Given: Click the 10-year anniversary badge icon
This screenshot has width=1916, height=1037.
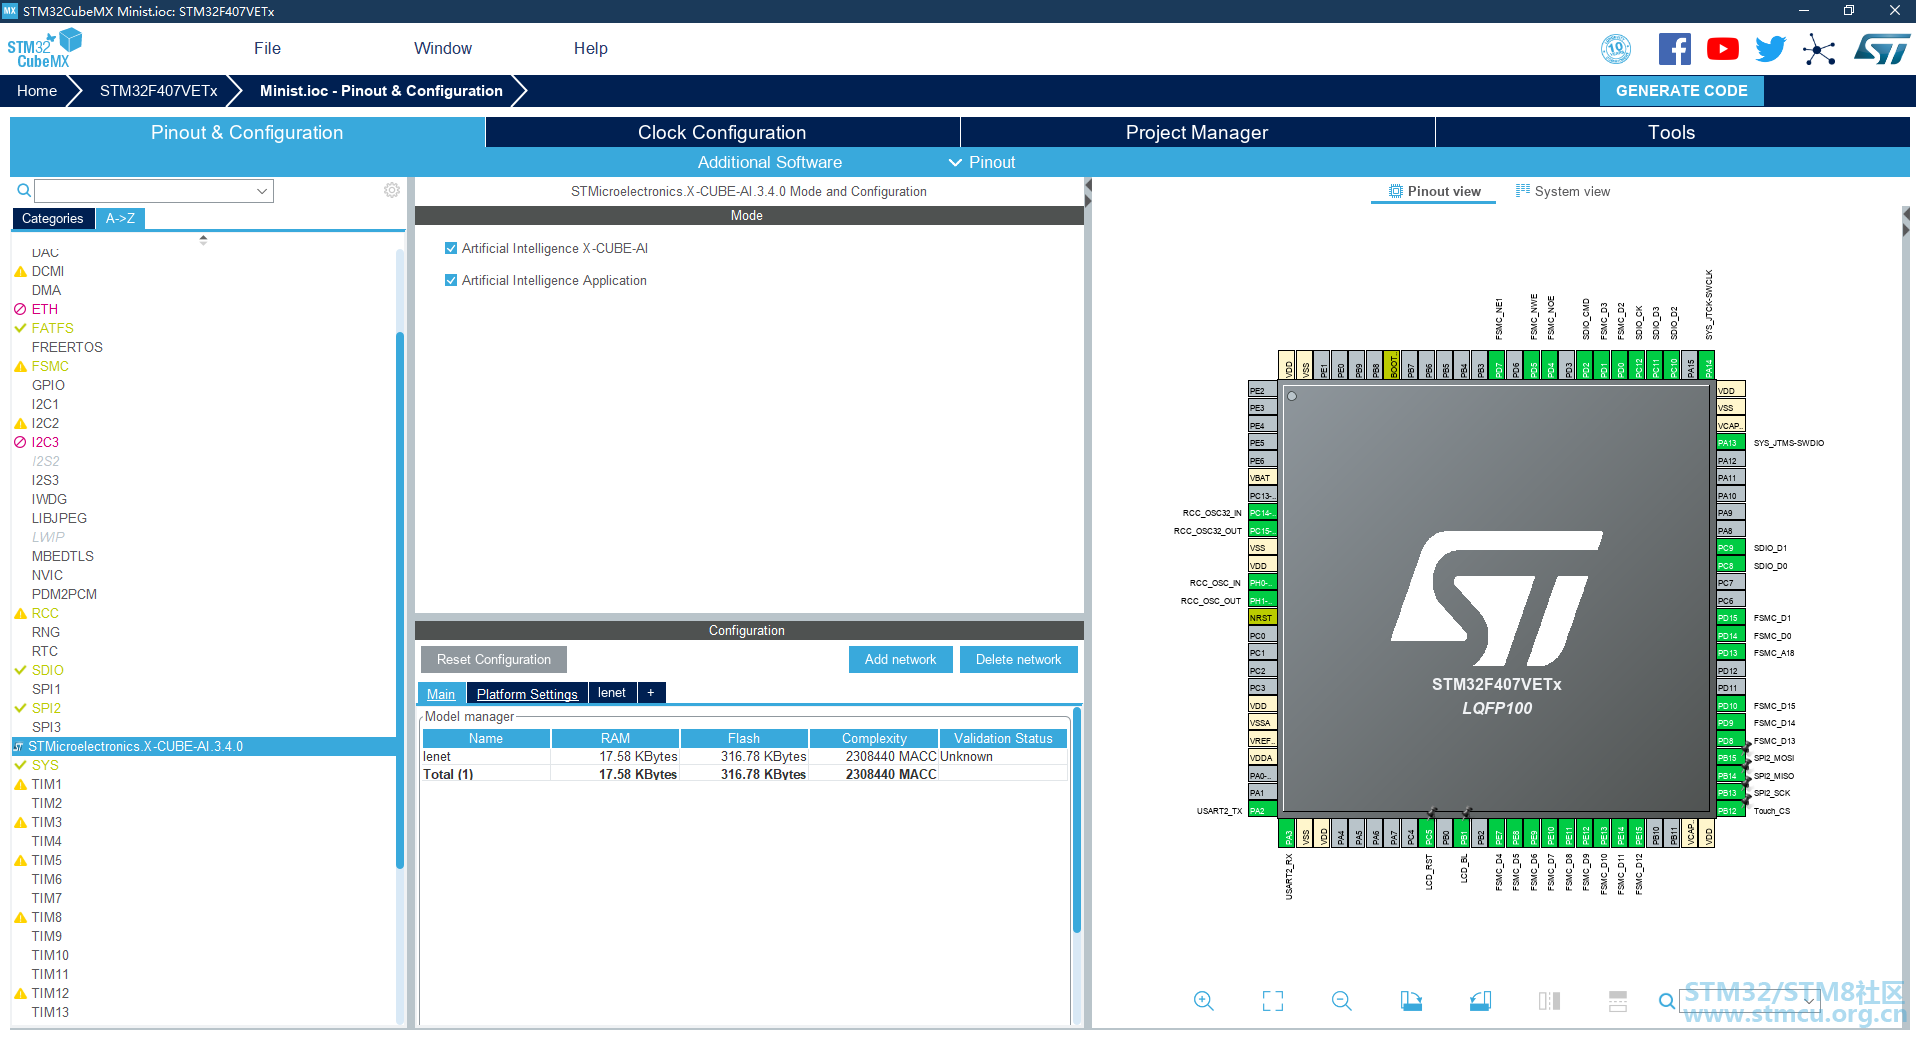Looking at the screenshot, I should [1616, 49].
